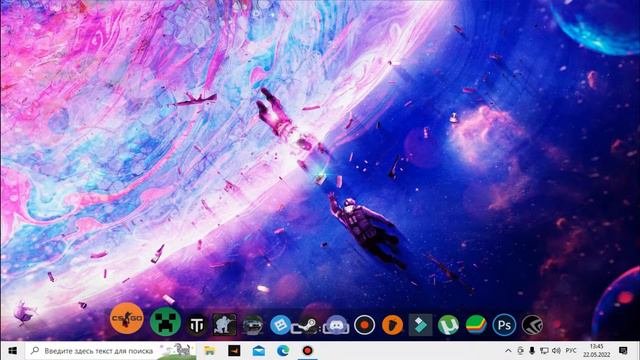Open the clock showing 13:45
Viewport: 640px width, 360px height.
point(596,351)
